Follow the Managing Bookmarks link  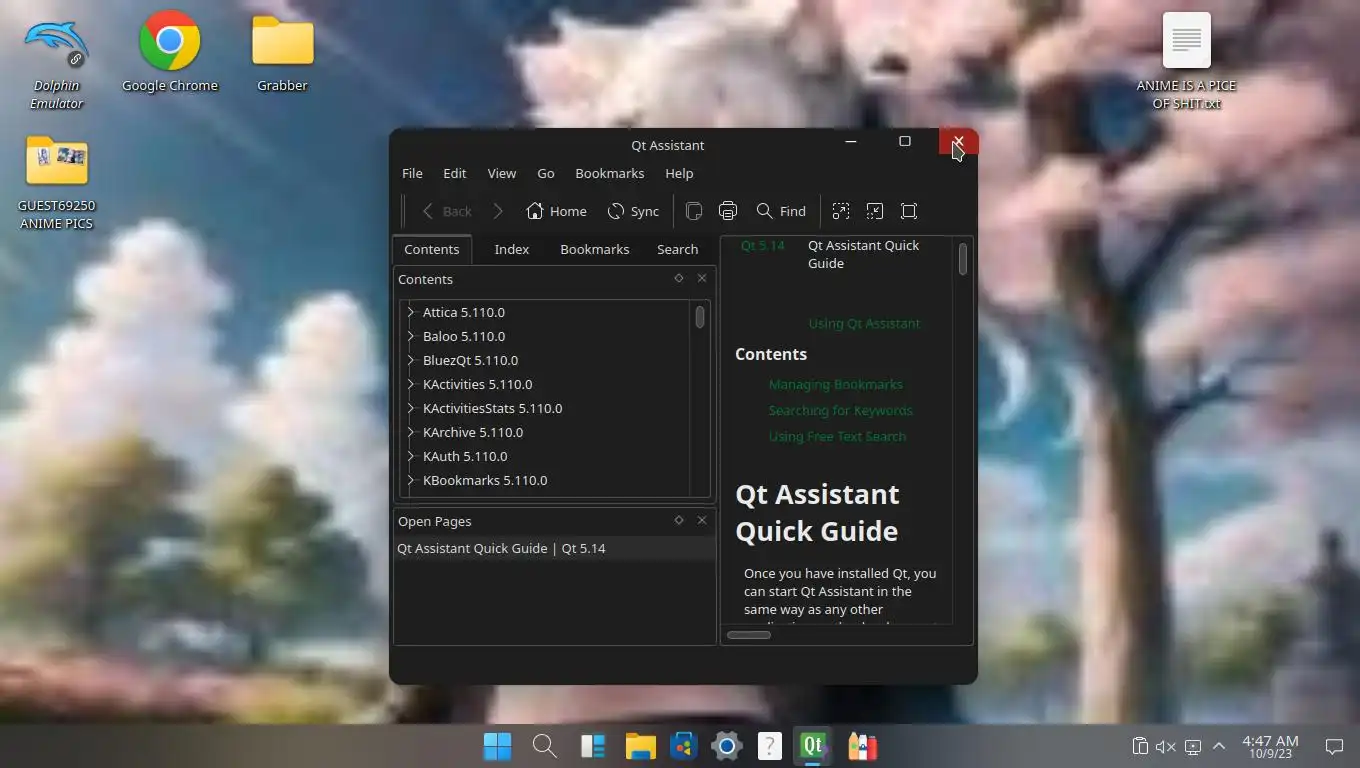(x=836, y=384)
